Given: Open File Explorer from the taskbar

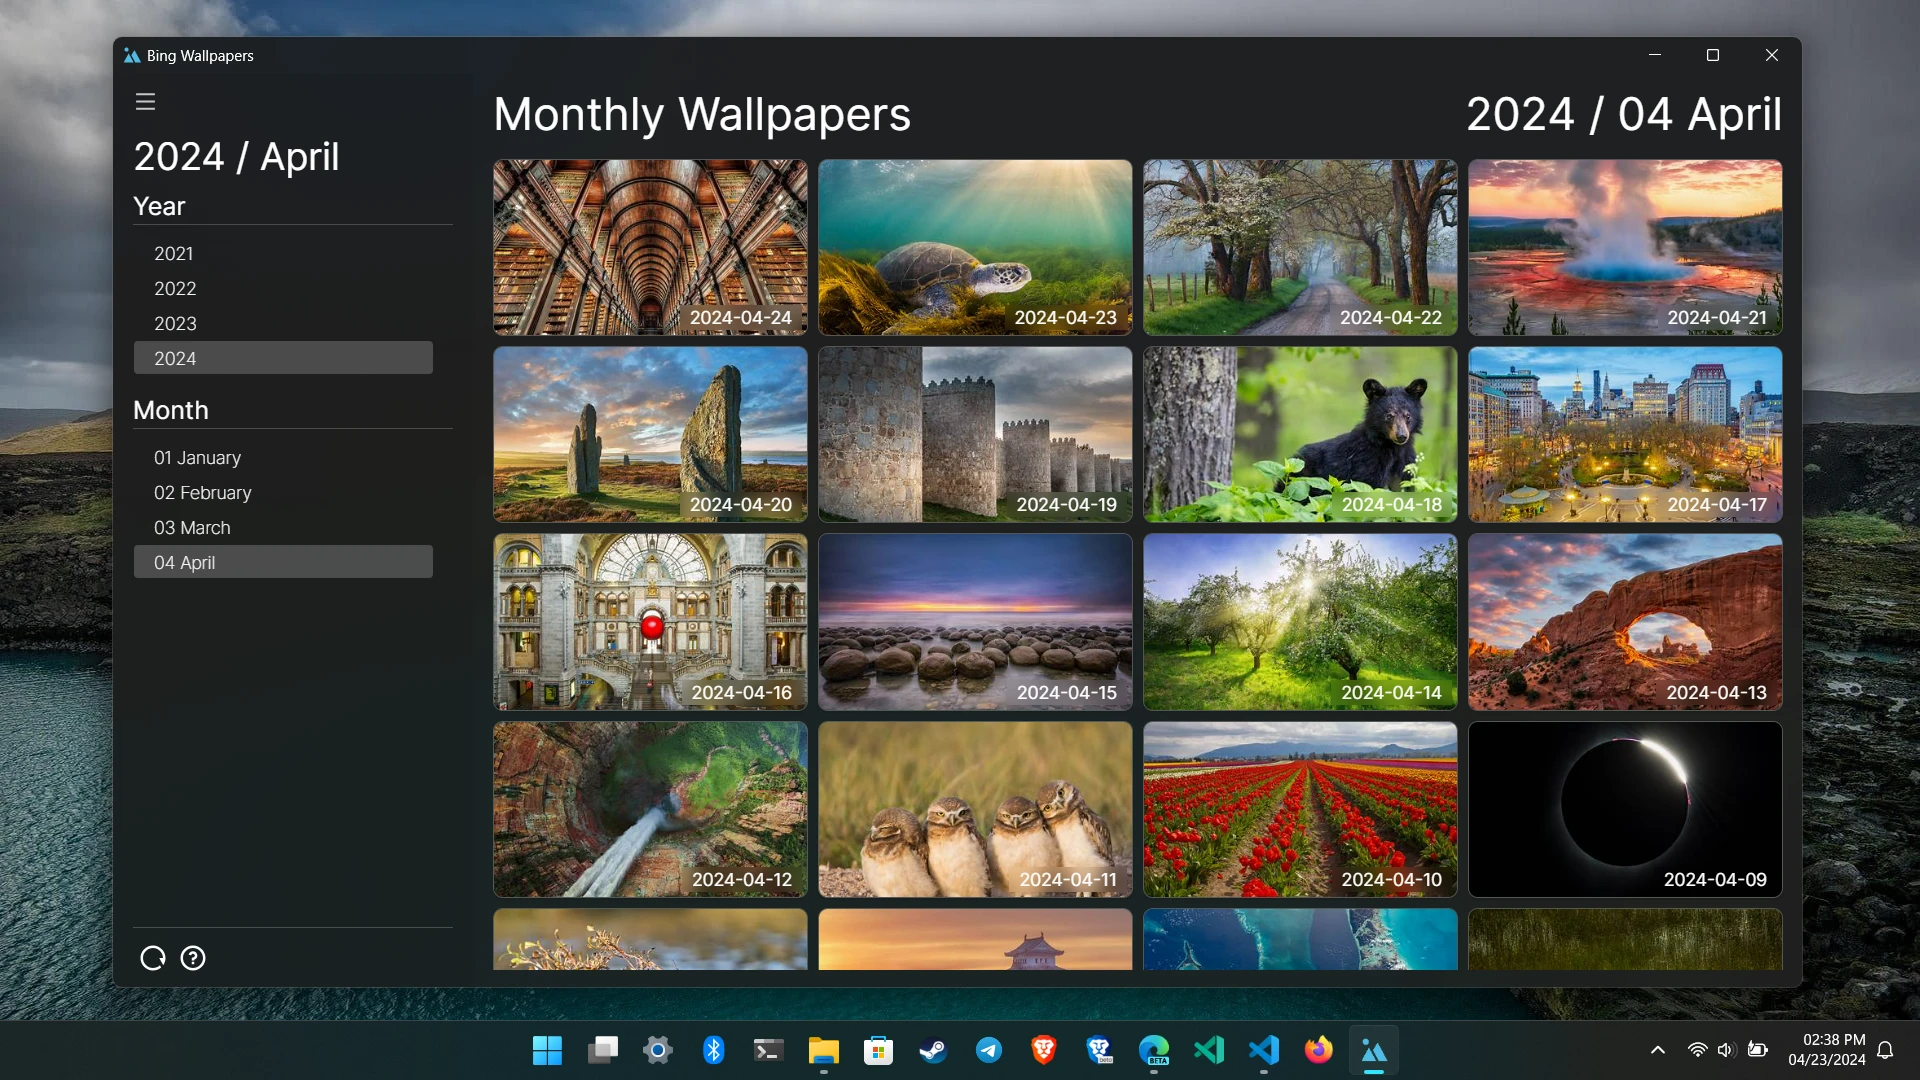Looking at the screenshot, I should pos(823,1050).
